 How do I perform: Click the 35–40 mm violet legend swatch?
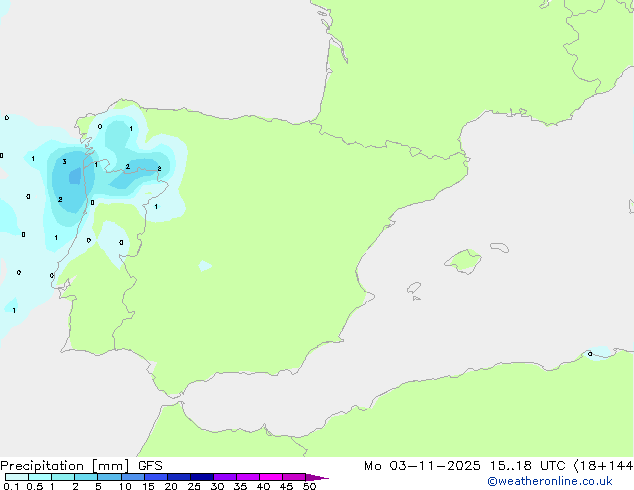pyautogui.click(x=248, y=477)
